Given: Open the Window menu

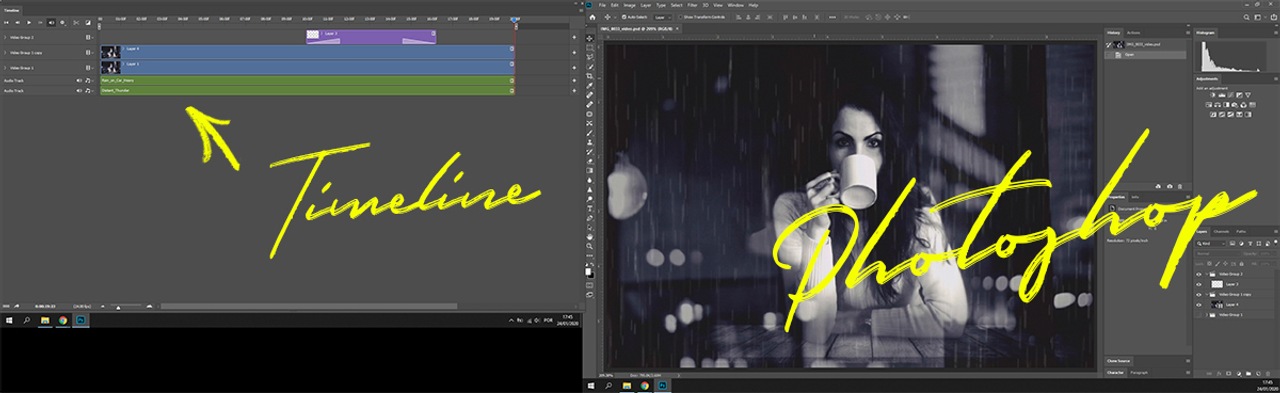Looking at the screenshot, I should coord(736,5).
